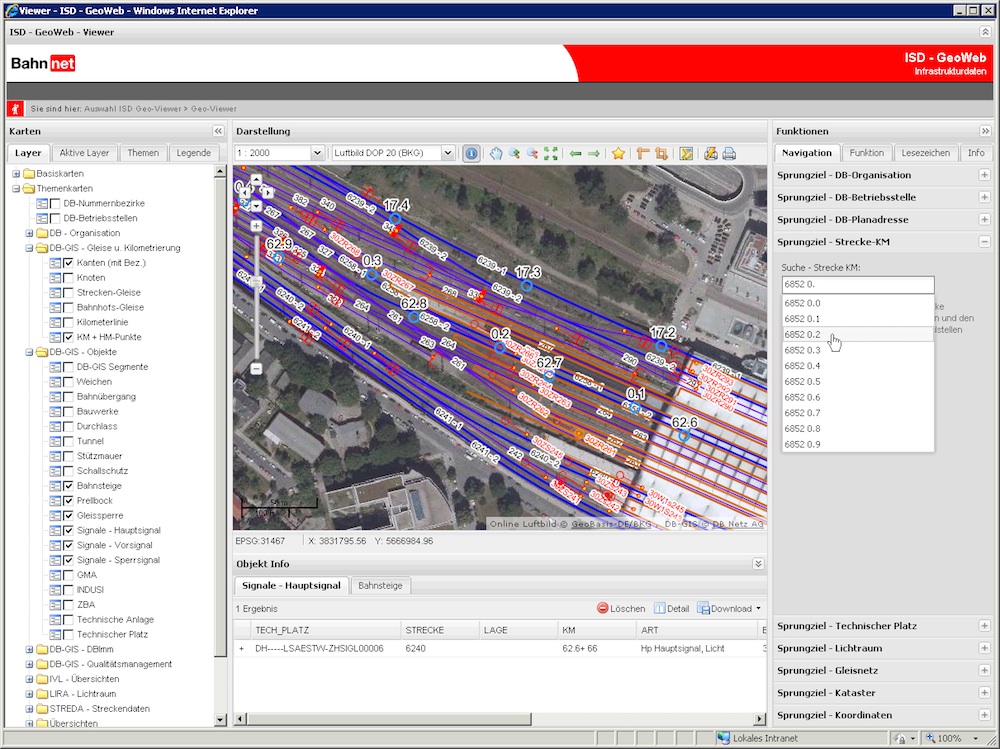Switch to the Themen tab
The image size is (1000, 749).
143,153
